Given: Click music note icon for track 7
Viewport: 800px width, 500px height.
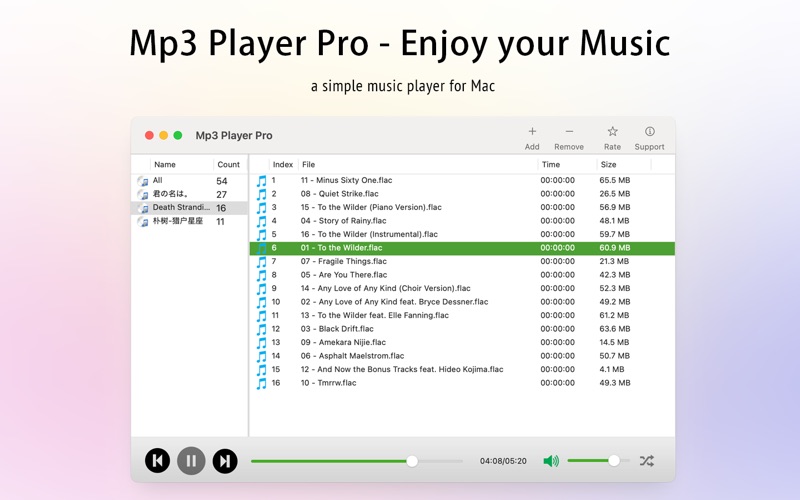Looking at the screenshot, I should [x=261, y=262].
